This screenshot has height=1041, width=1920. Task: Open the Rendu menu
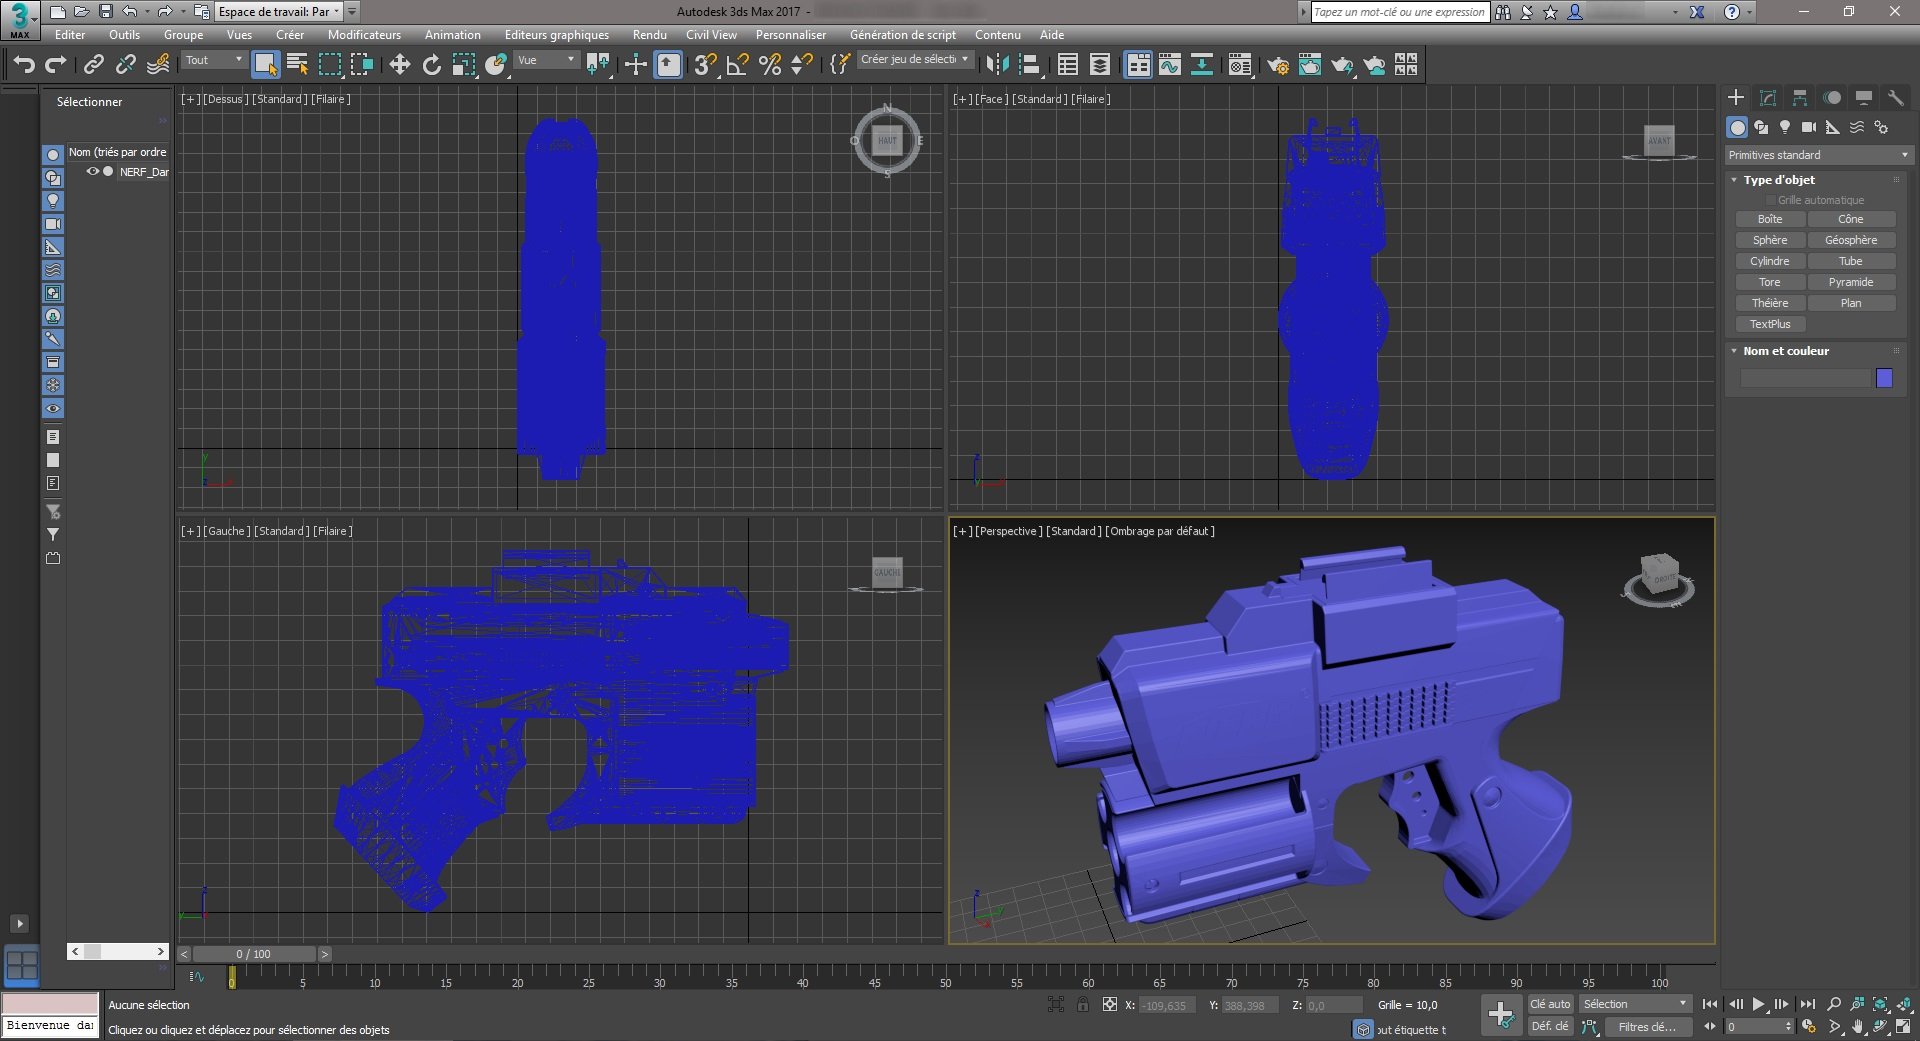pos(649,35)
